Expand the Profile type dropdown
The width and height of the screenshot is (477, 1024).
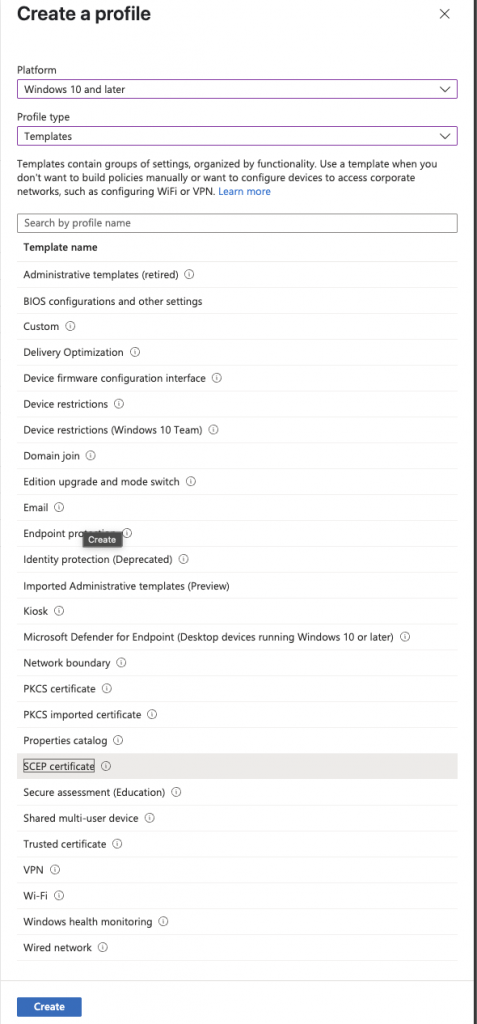click(237, 136)
